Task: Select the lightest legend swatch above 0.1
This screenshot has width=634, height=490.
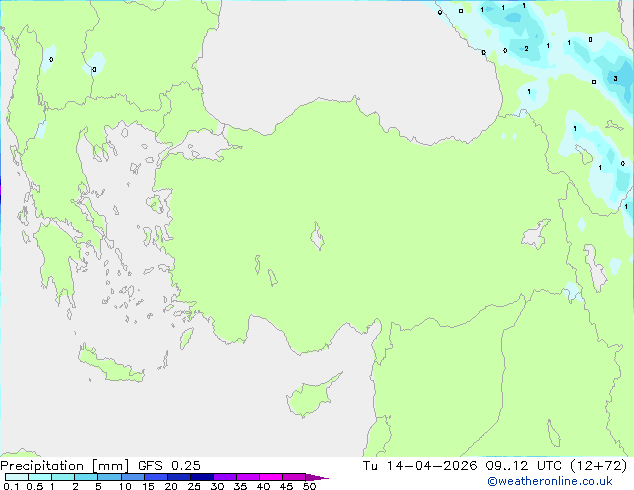Action: pos(17,477)
